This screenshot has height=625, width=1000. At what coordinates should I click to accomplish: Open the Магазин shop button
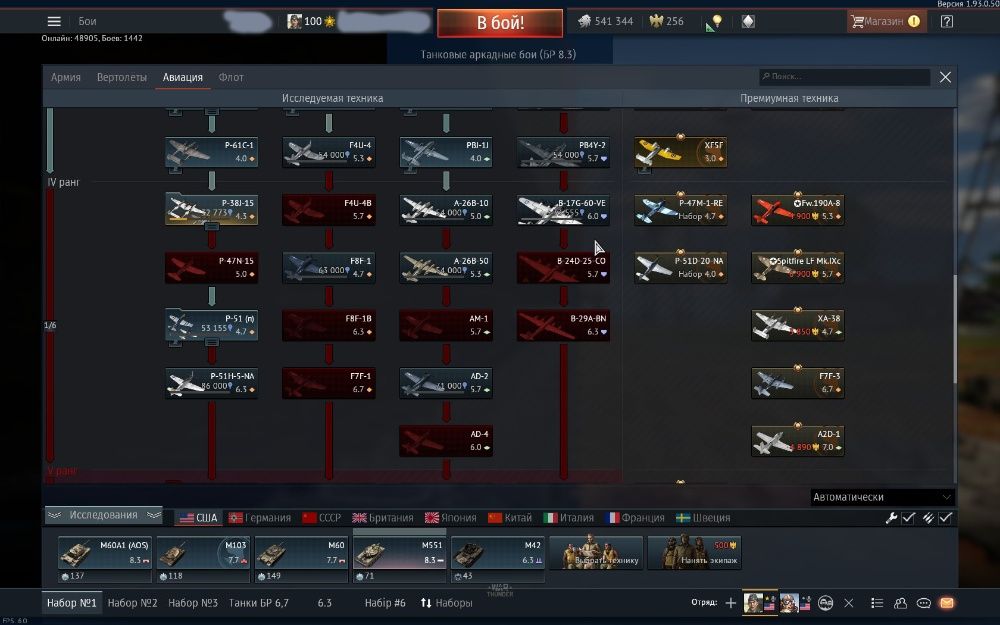pyautogui.click(x=886, y=21)
